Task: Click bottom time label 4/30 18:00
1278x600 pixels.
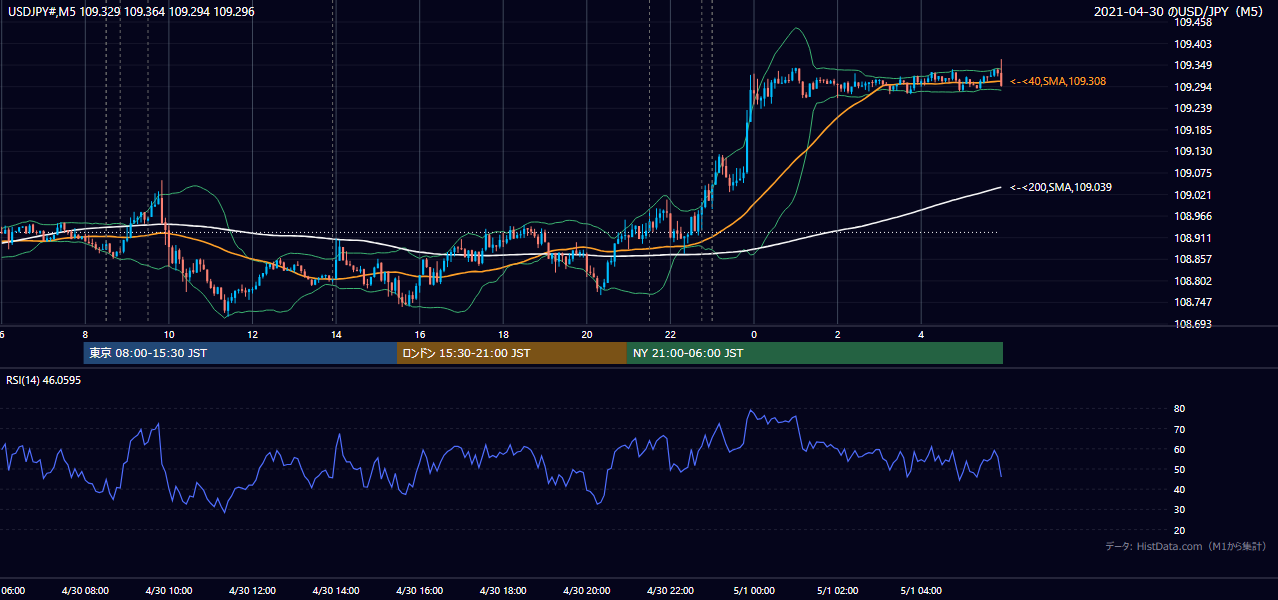Action: [x=503, y=591]
